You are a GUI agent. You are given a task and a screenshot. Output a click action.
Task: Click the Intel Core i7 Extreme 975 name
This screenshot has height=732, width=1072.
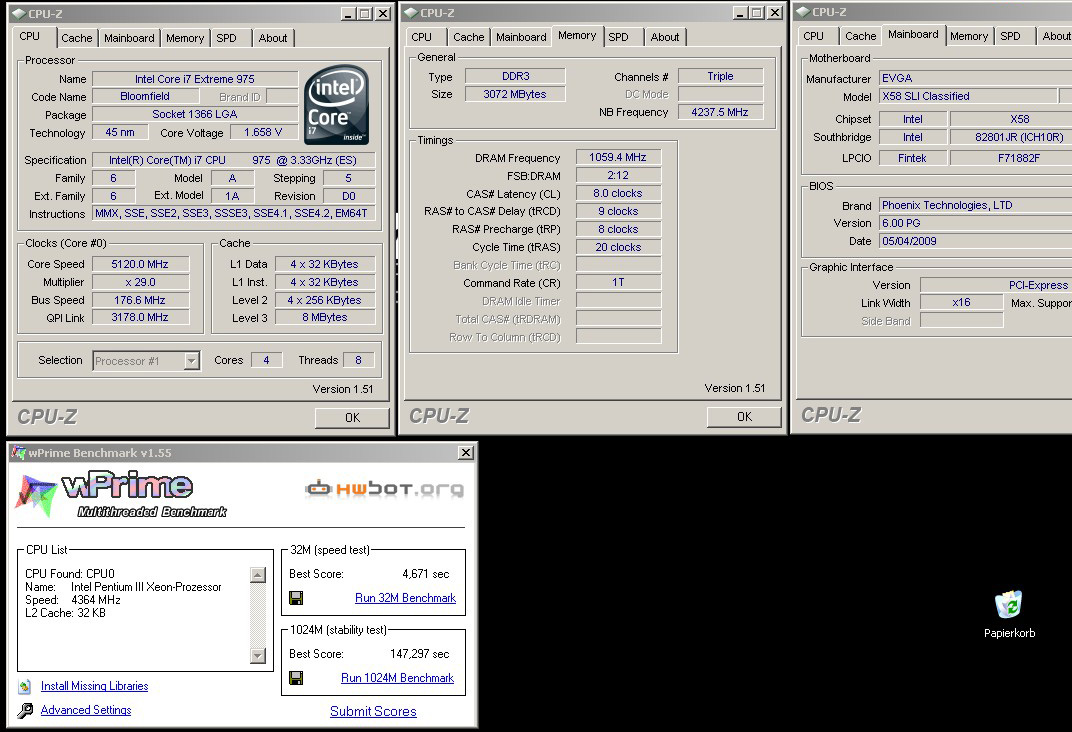195,79
